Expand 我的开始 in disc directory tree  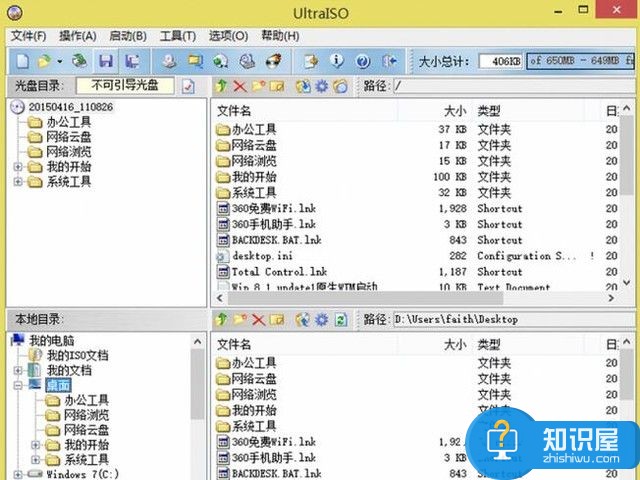pos(18,167)
